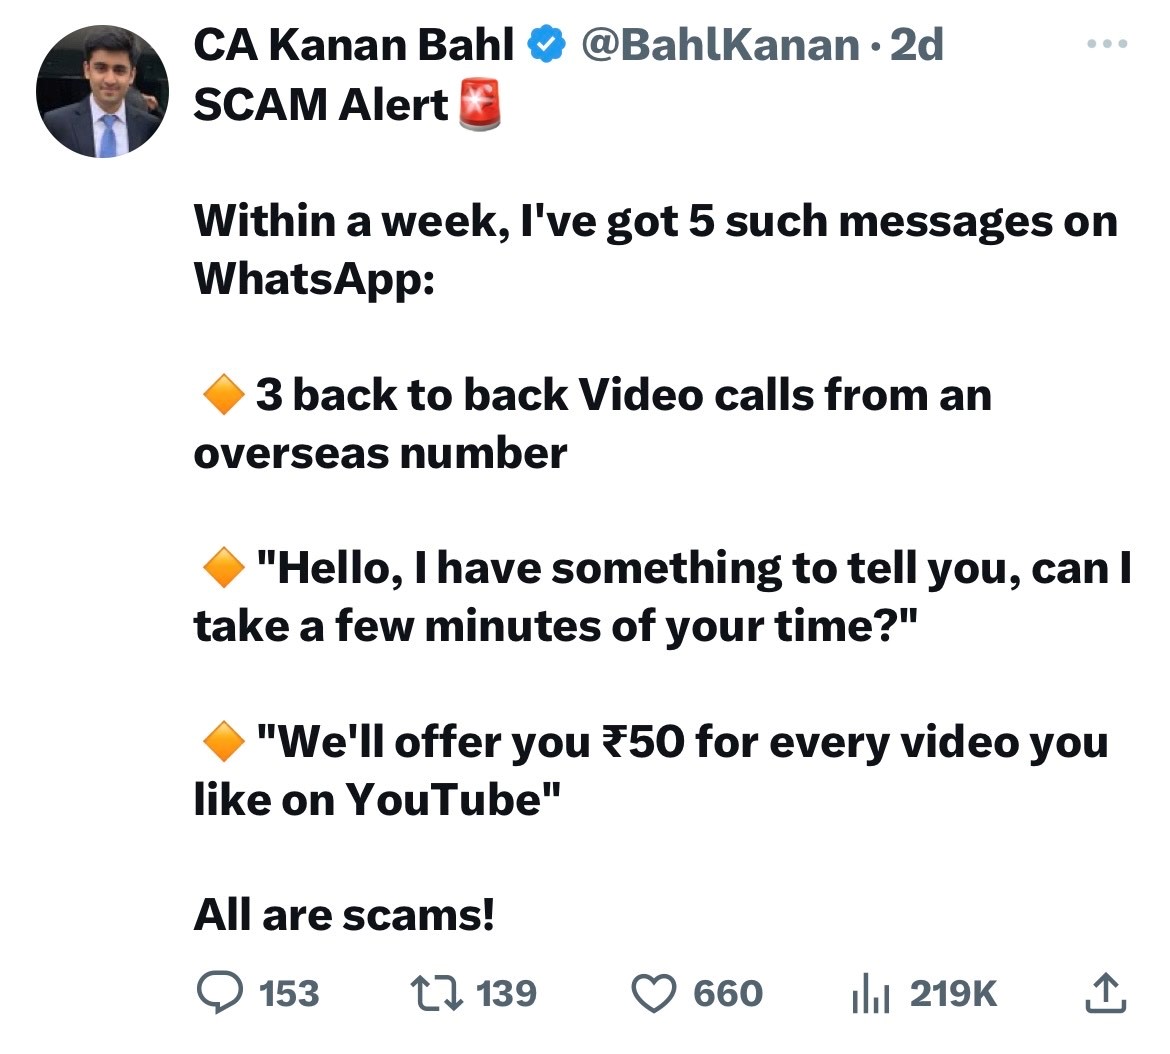
Task: Click the "SCAM Alert" heading text
Action: [x=321, y=104]
